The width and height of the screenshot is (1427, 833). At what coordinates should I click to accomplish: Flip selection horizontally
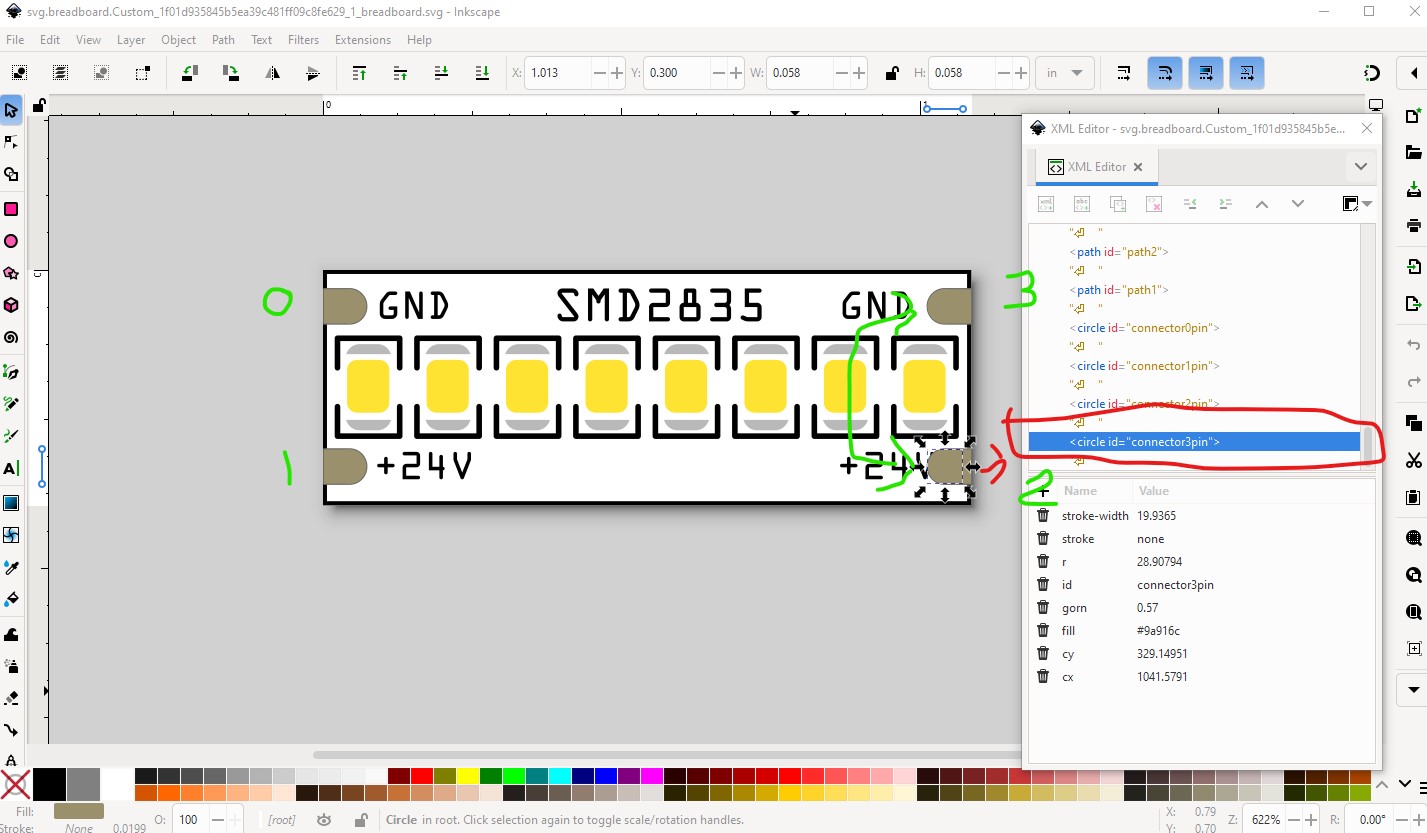click(x=272, y=73)
